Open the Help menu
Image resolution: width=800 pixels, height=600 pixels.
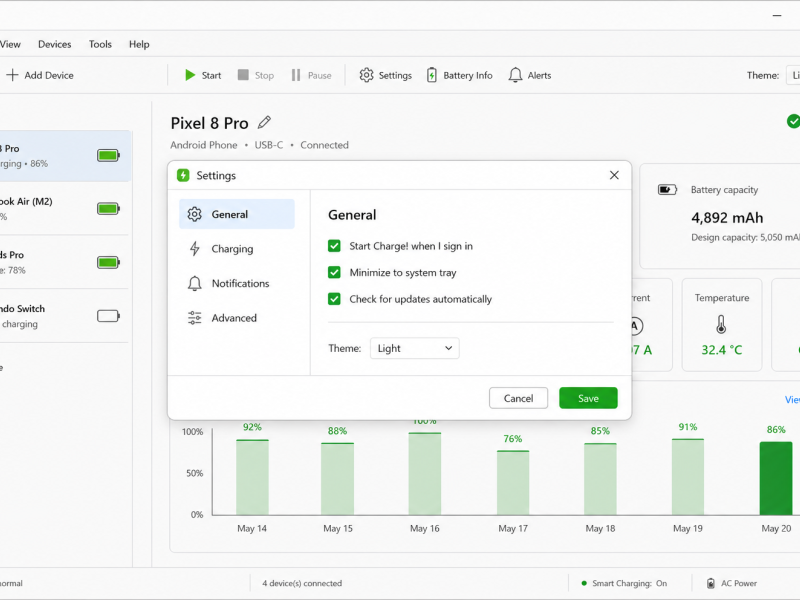[139, 44]
